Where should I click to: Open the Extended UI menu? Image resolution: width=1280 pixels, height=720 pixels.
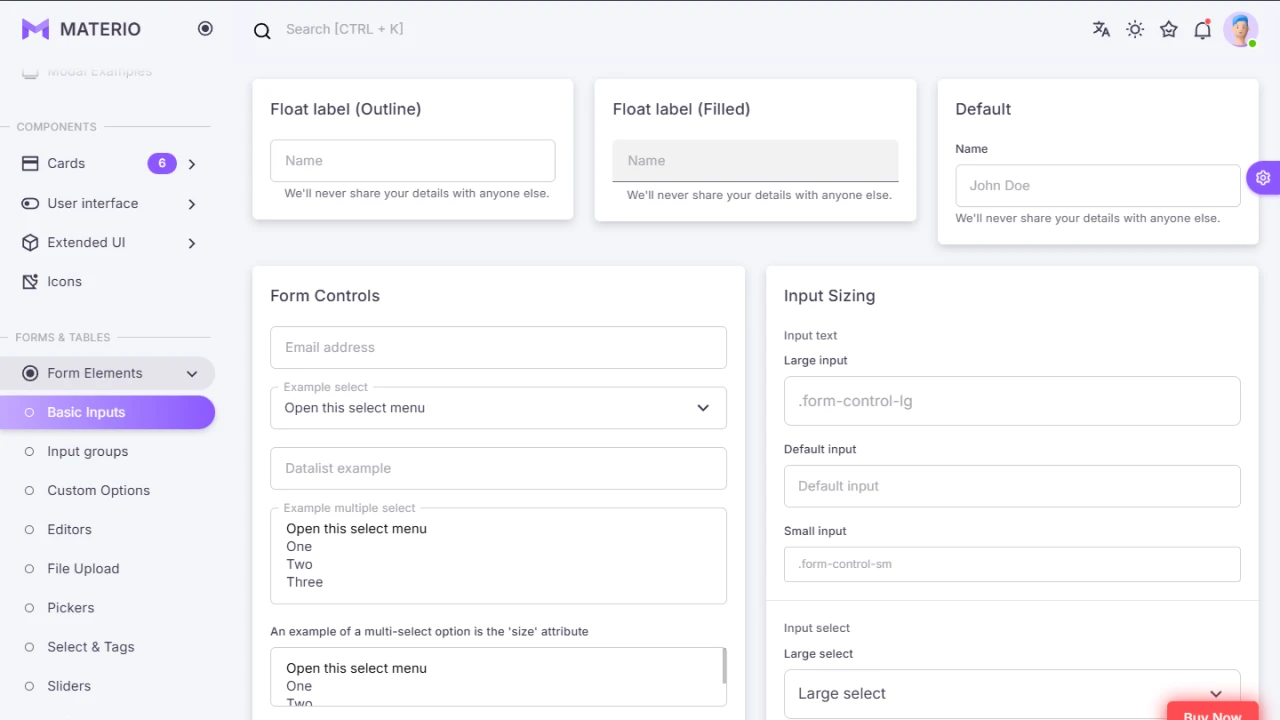tap(191, 242)
